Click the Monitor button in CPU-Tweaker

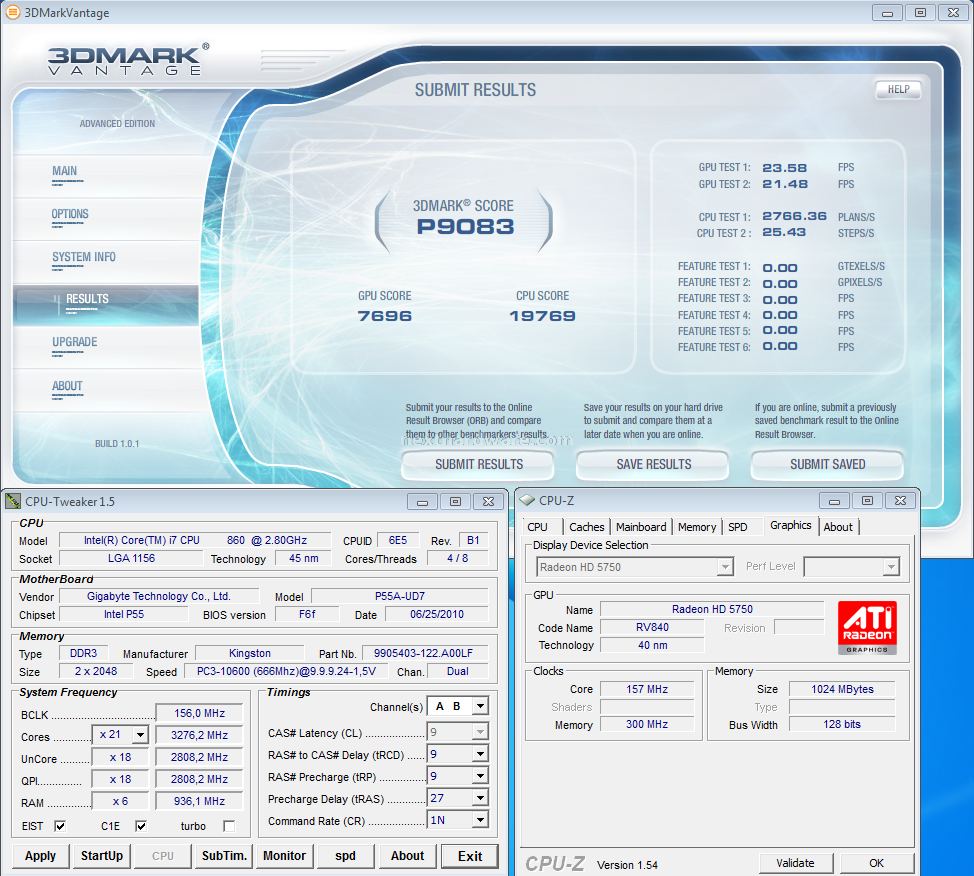(x=284, y=855)
